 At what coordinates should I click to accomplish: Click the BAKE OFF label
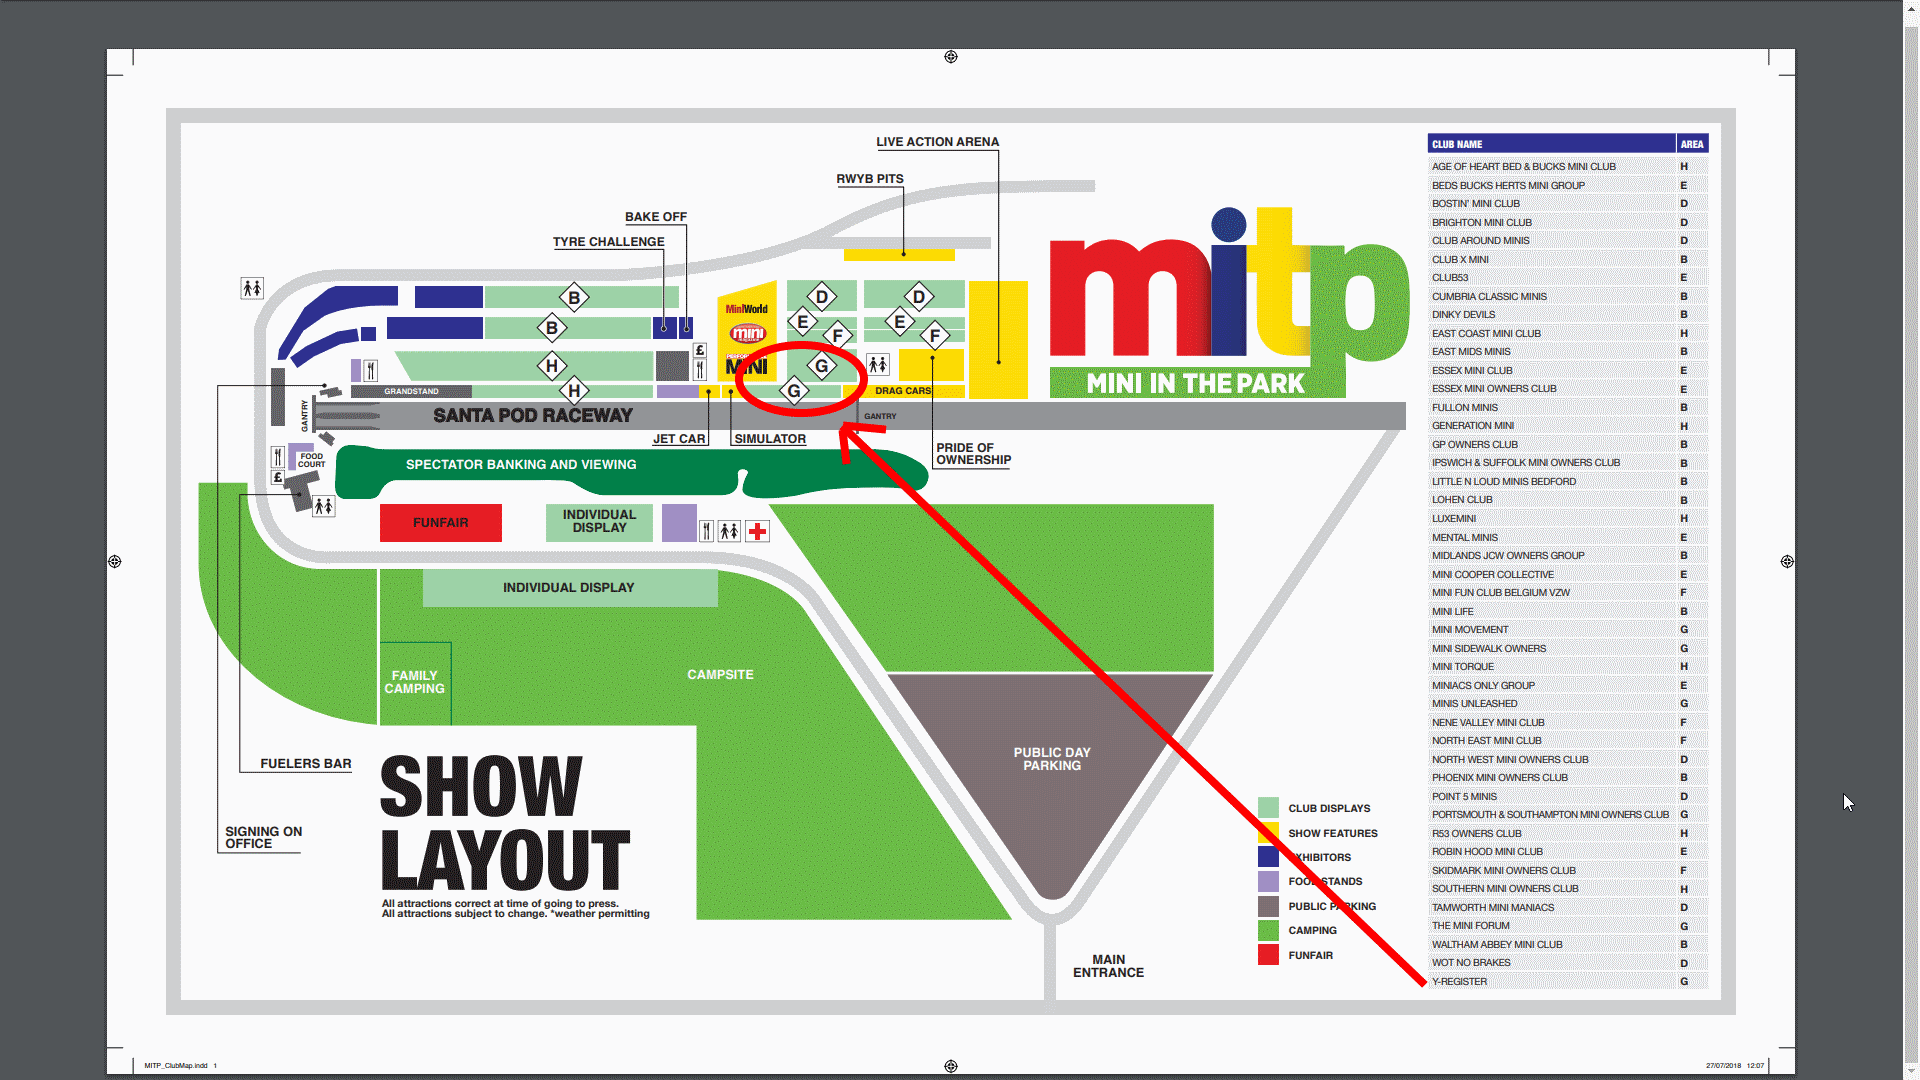point(656,217)
